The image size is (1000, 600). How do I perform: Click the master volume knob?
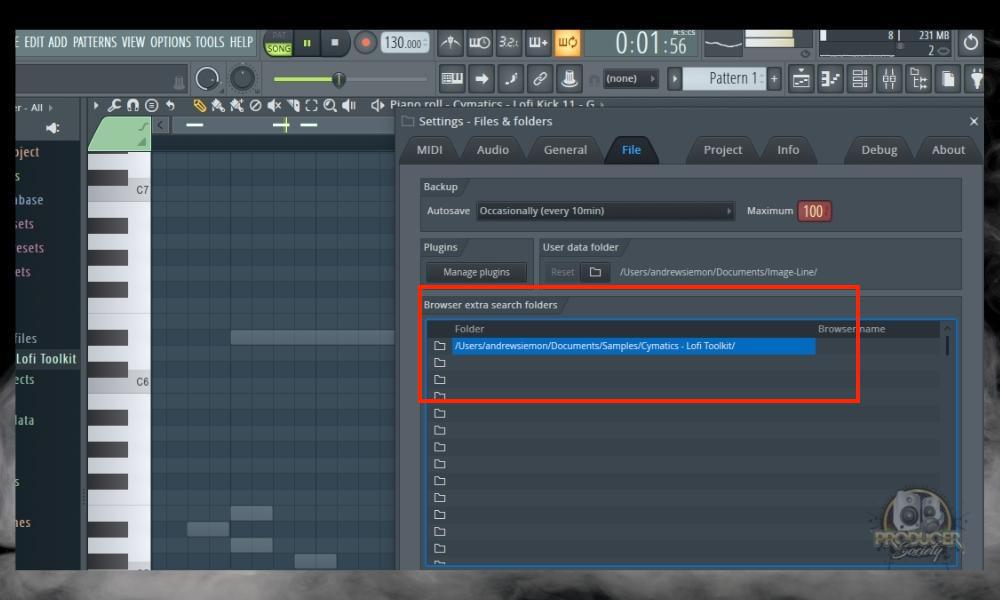click(x=207, y=79)
